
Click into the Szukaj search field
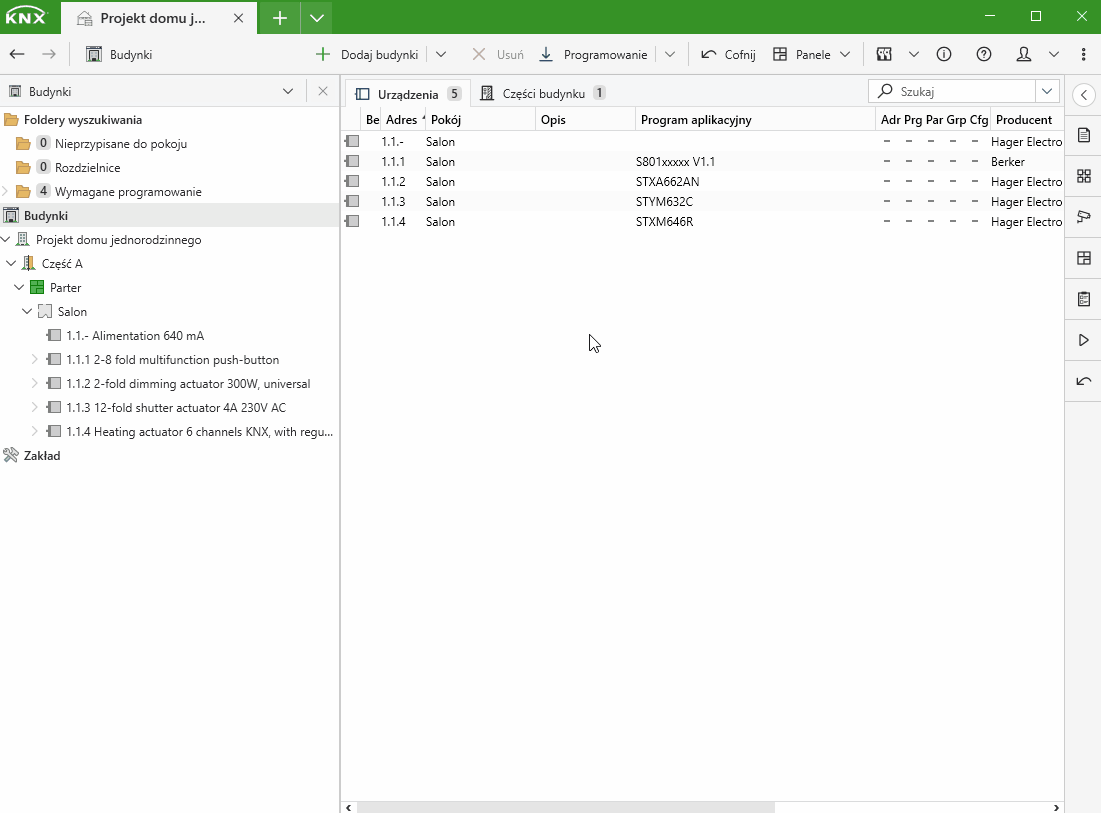click(960, 91)
